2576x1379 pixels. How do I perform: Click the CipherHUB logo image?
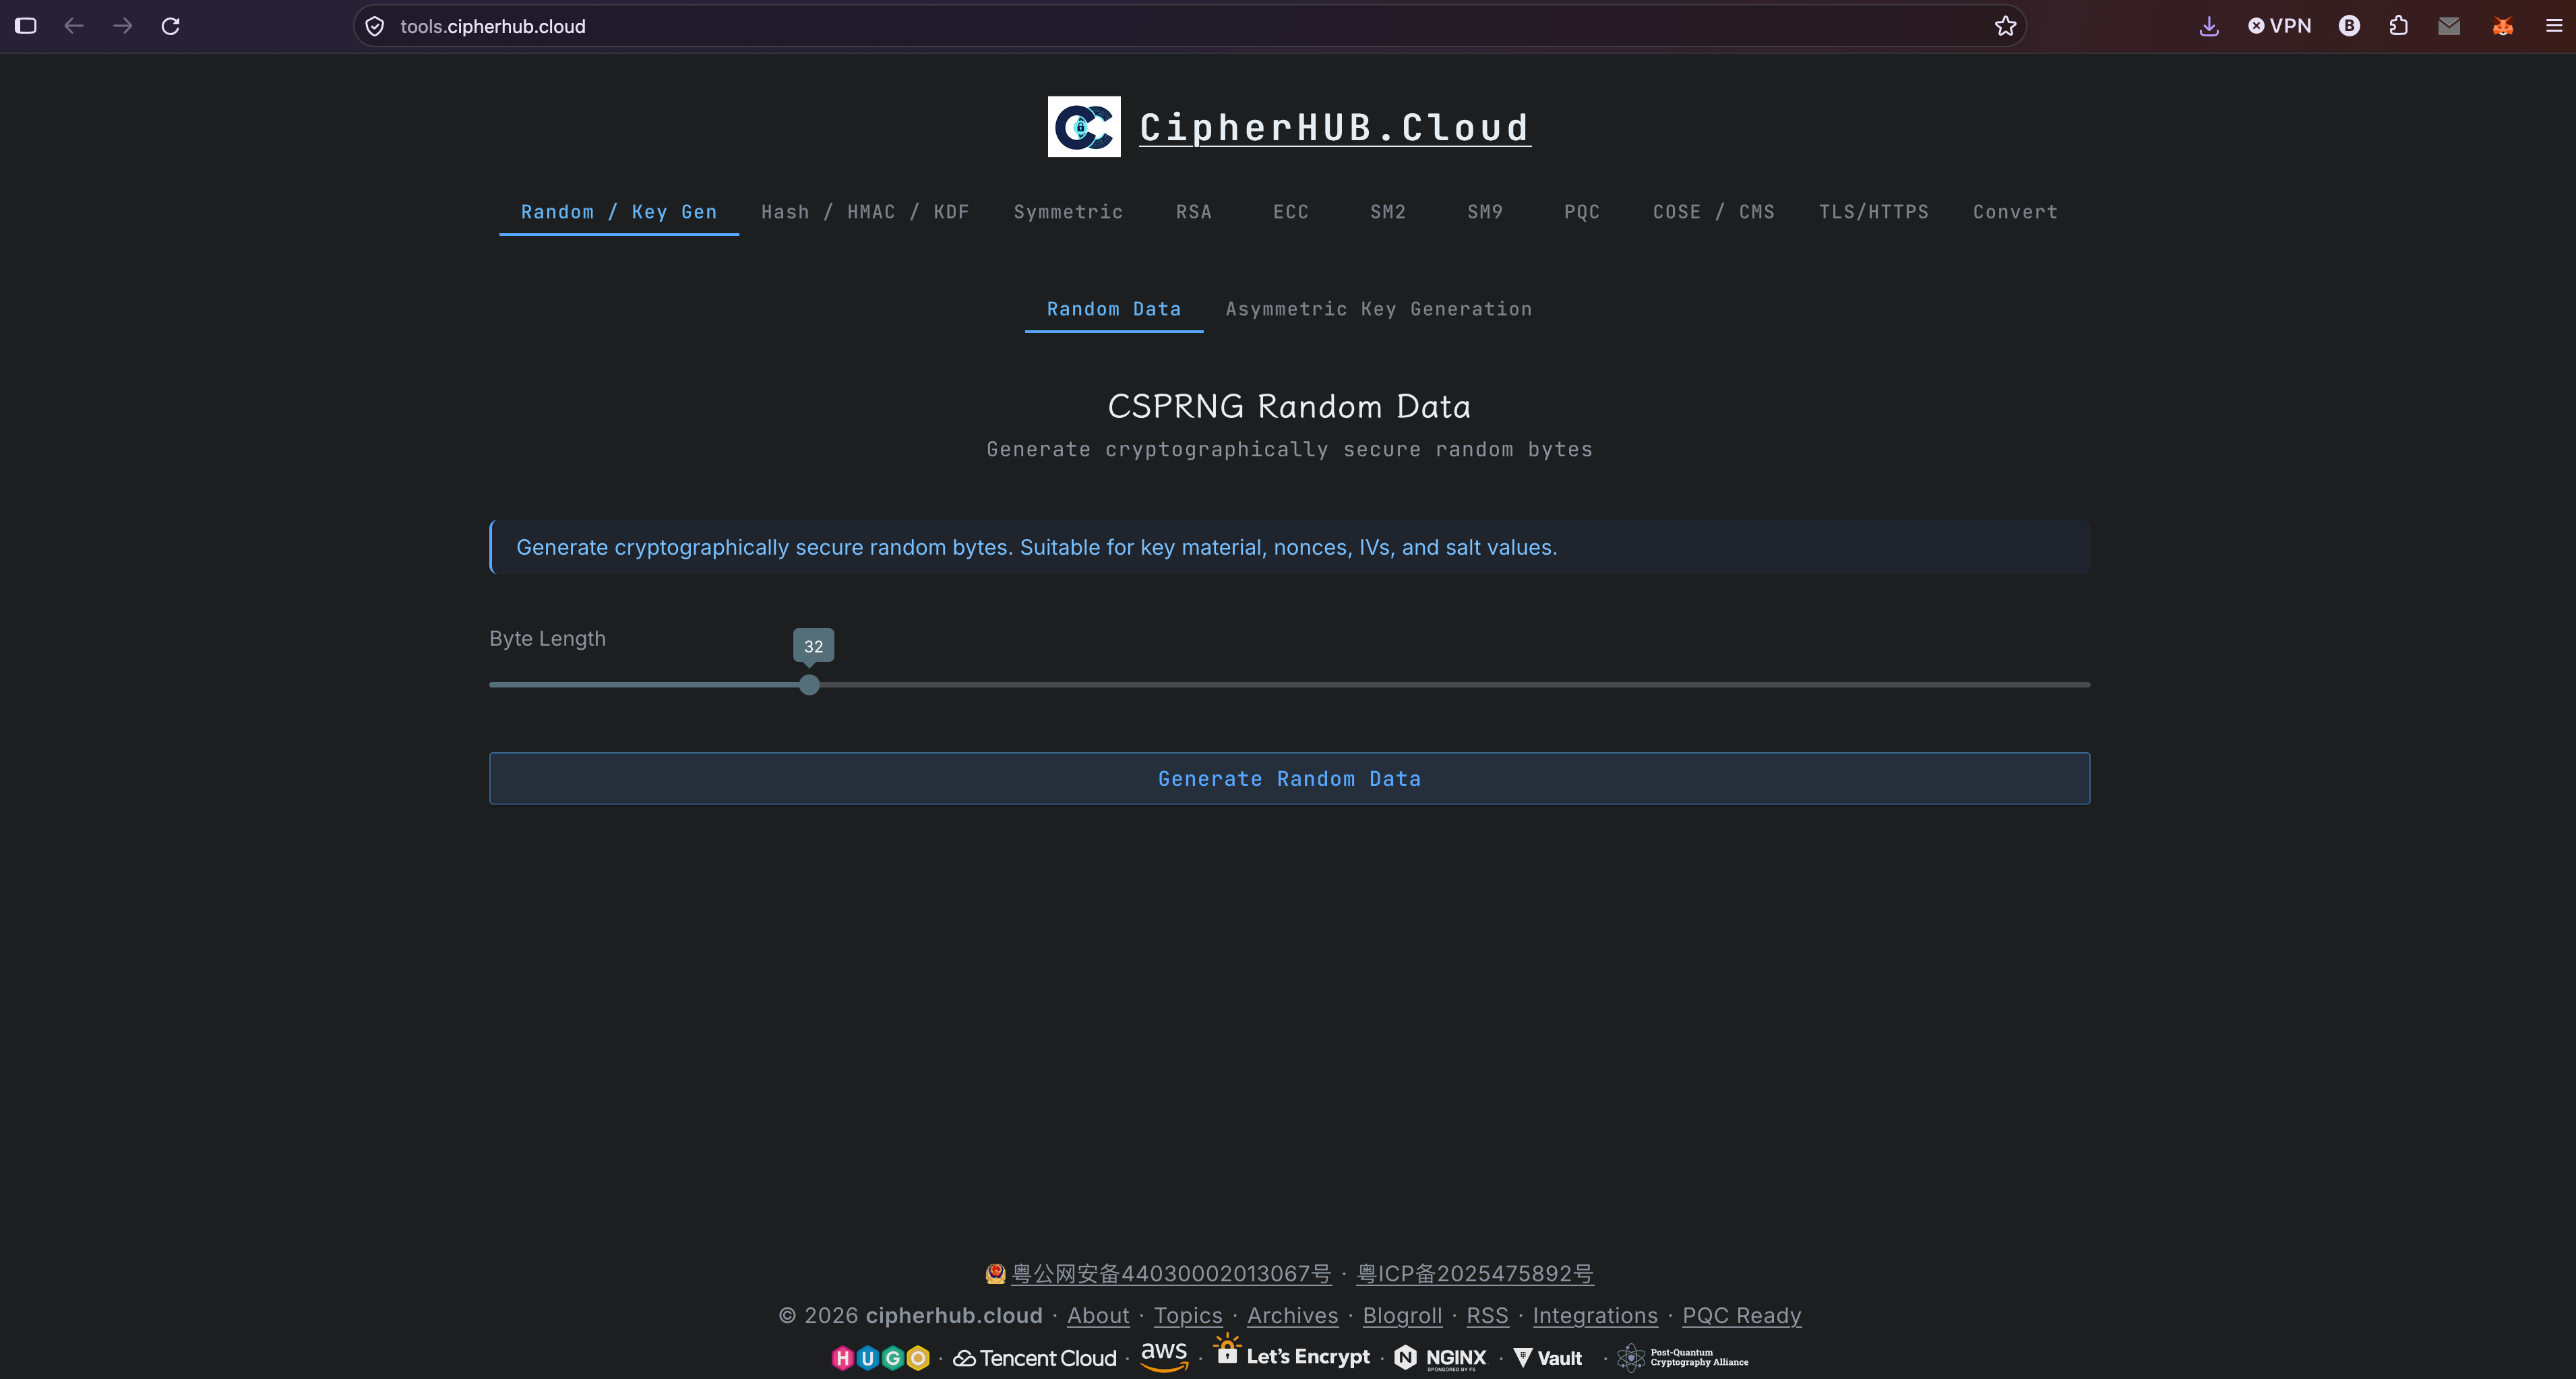pyautogui.click(x=1084, y=127)
